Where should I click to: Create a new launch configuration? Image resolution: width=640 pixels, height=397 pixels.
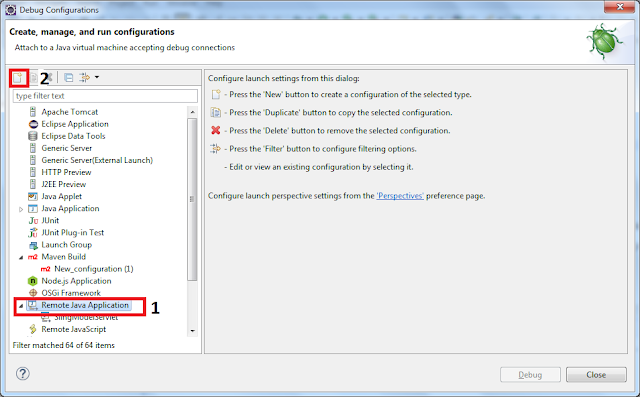(18, 78)
